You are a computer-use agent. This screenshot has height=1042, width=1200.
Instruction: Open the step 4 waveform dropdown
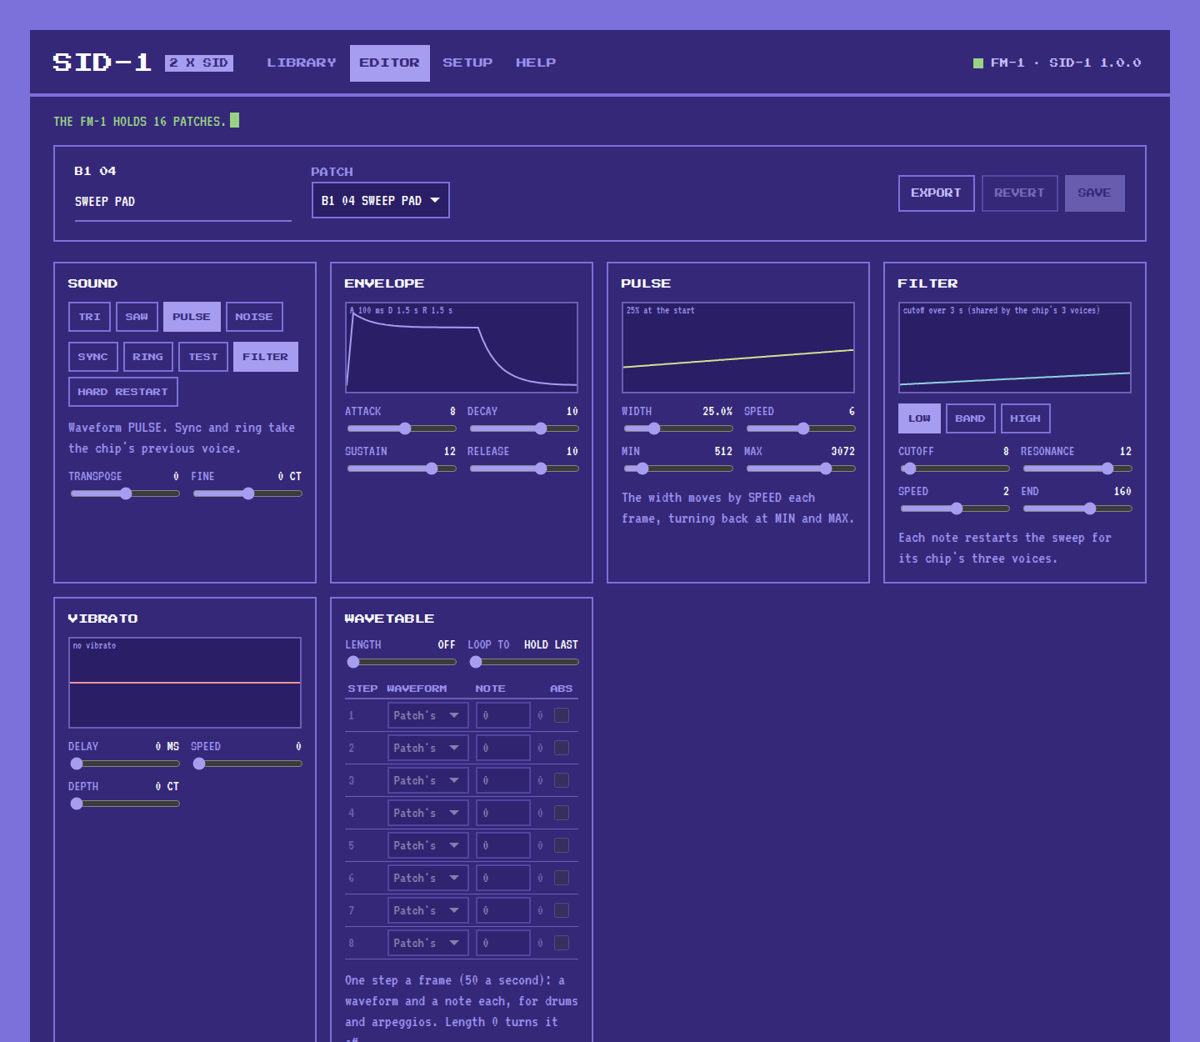click(428, 813)
